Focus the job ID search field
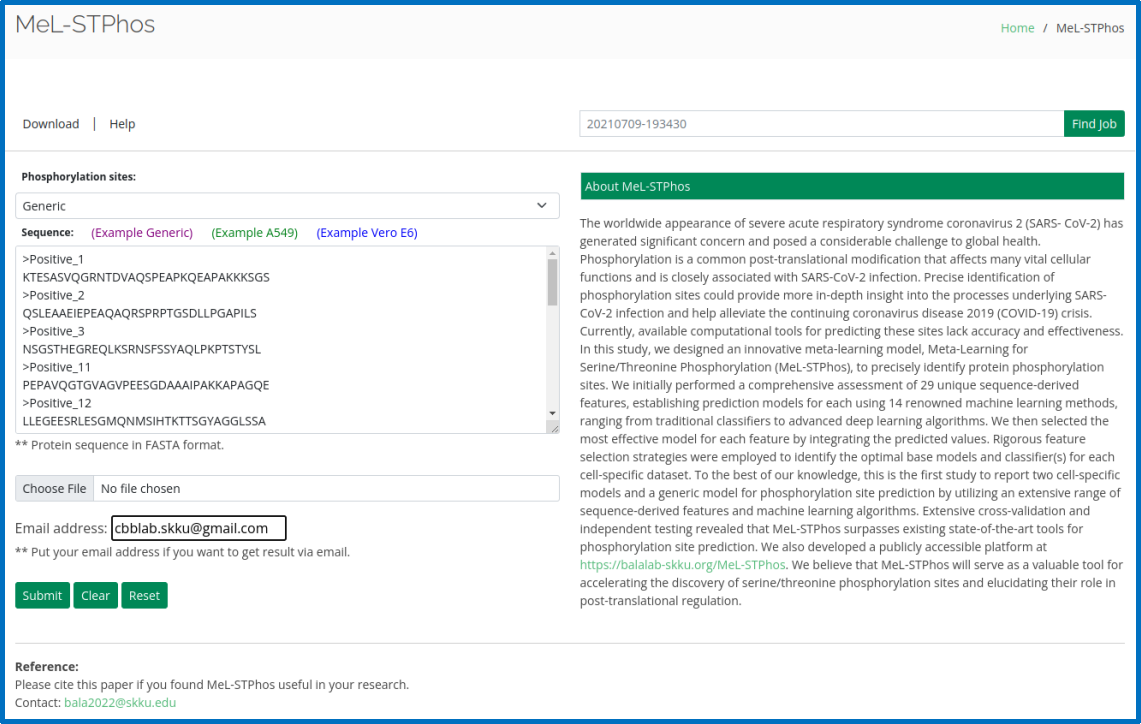The width and height of the screenshot is (1141, 724). tap(820, 124)
